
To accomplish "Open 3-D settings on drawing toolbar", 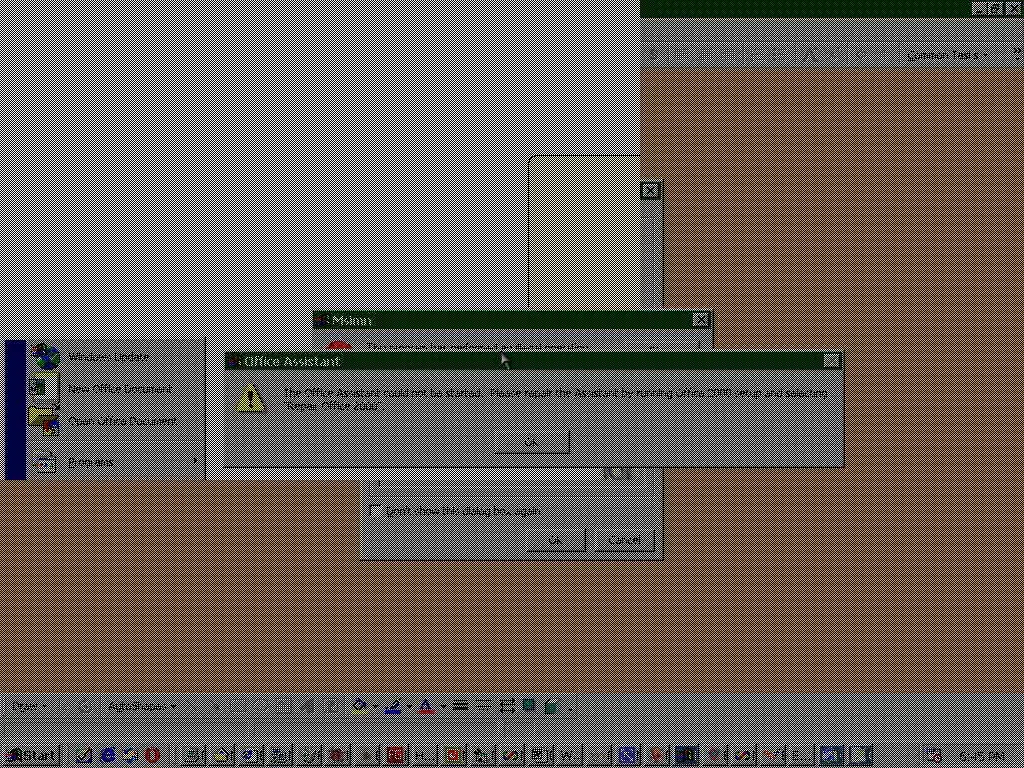I will pos(551,706).
